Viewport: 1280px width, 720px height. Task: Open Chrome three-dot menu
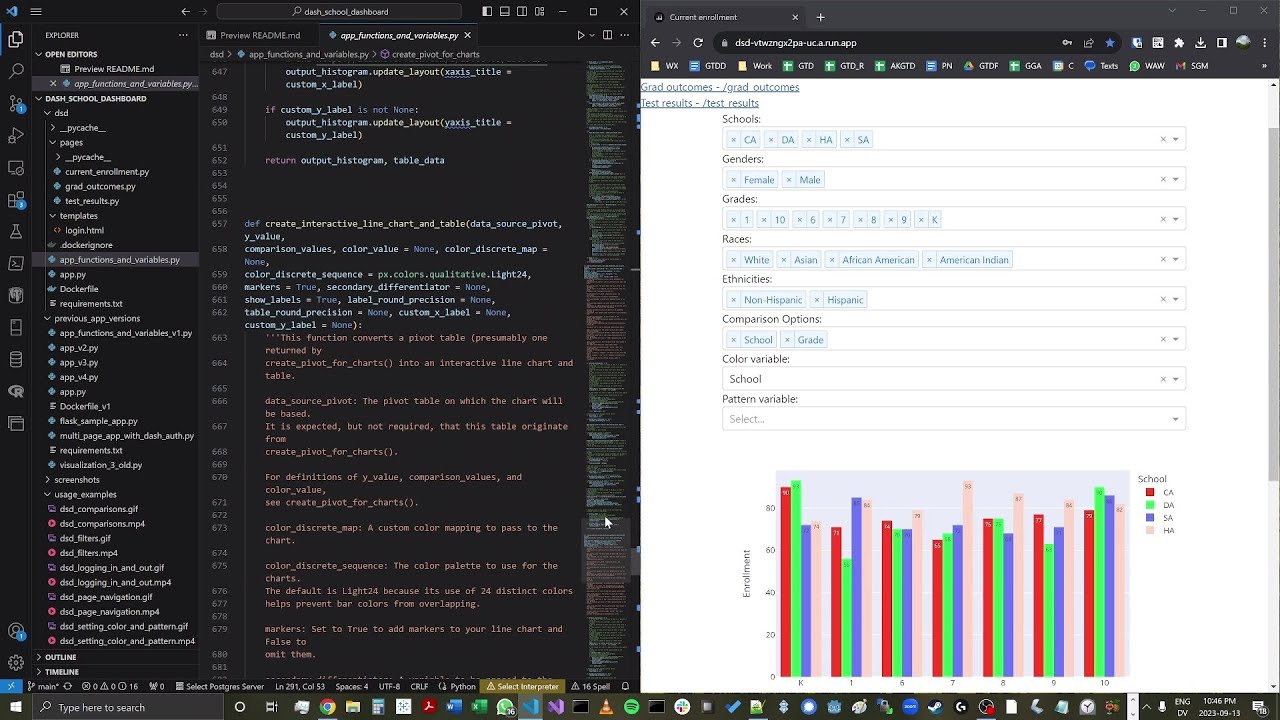tap(1265, 43)
